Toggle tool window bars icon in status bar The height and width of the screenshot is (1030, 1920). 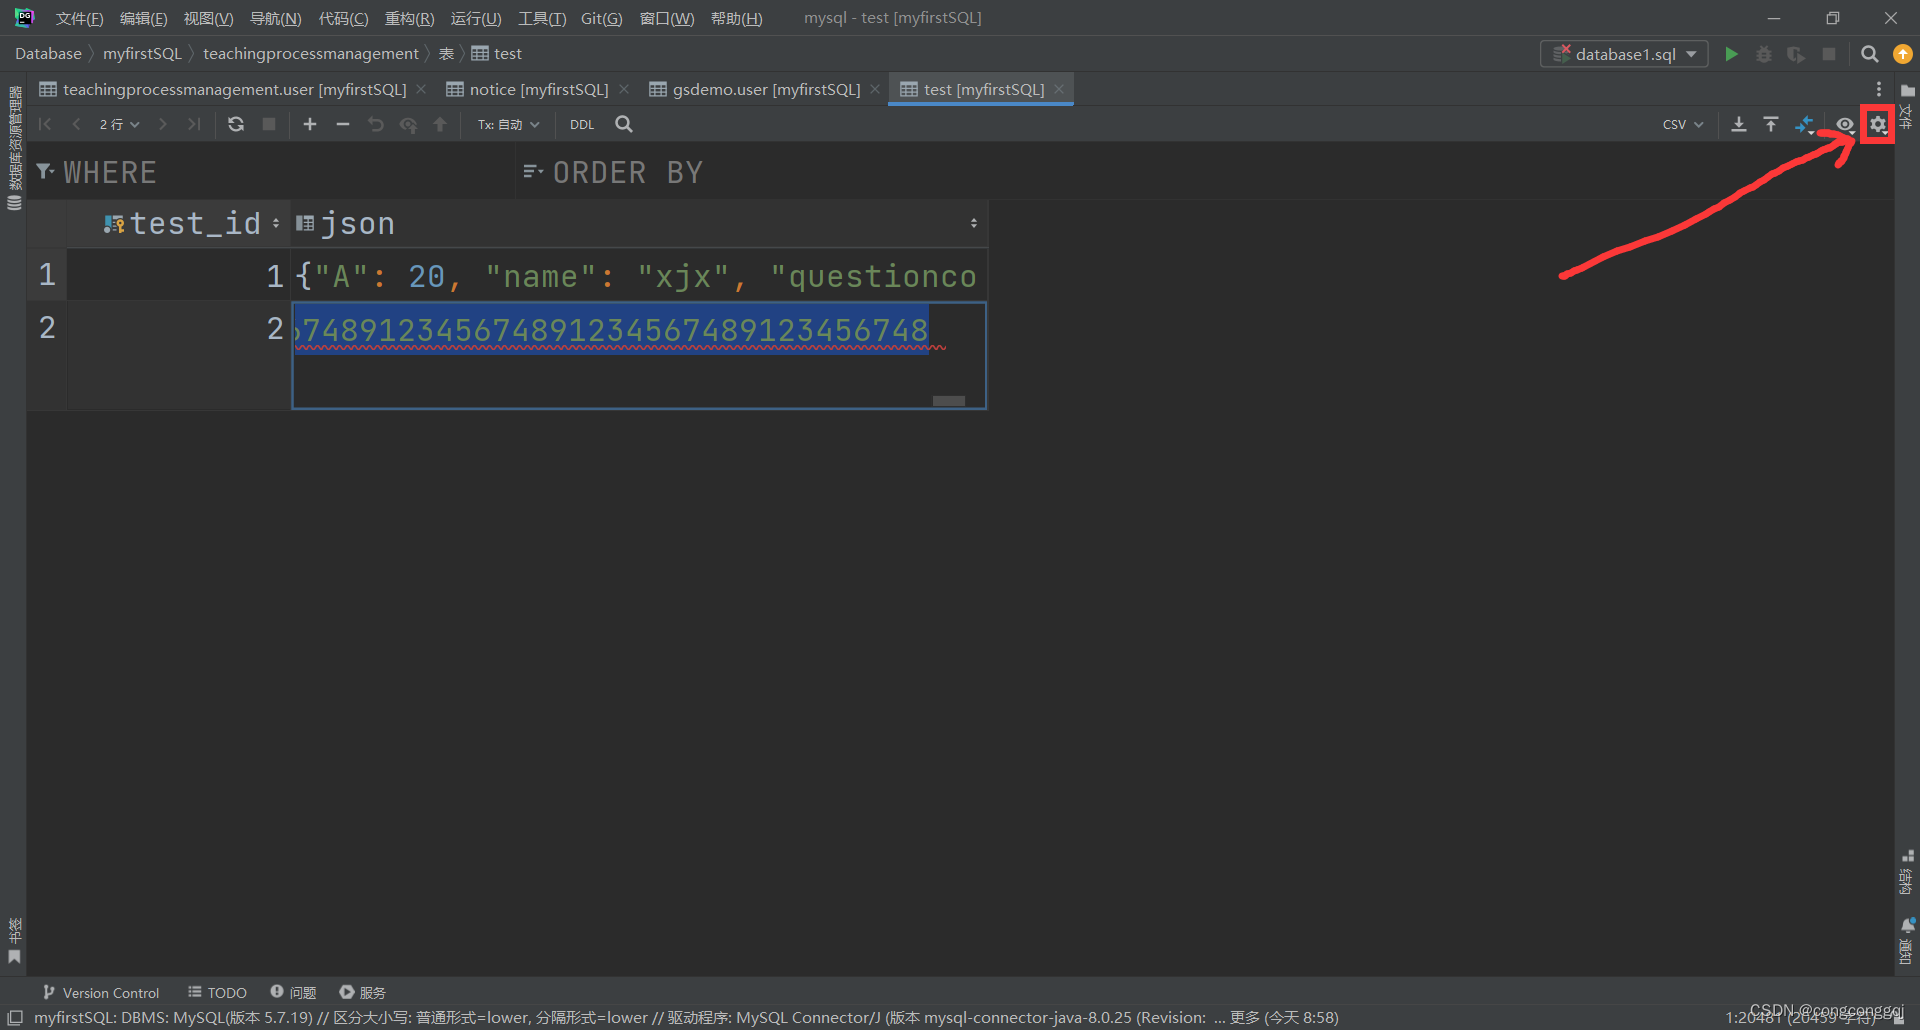14,1017
